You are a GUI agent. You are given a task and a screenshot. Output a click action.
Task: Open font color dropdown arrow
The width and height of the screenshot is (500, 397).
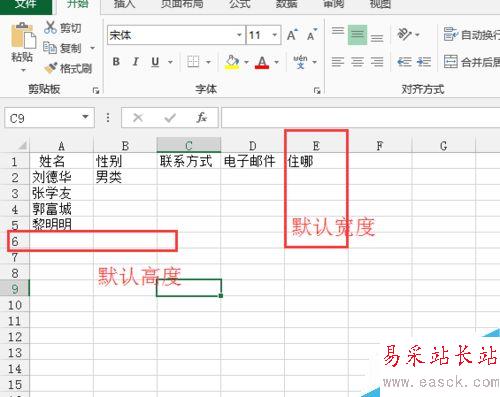point(276,62)
